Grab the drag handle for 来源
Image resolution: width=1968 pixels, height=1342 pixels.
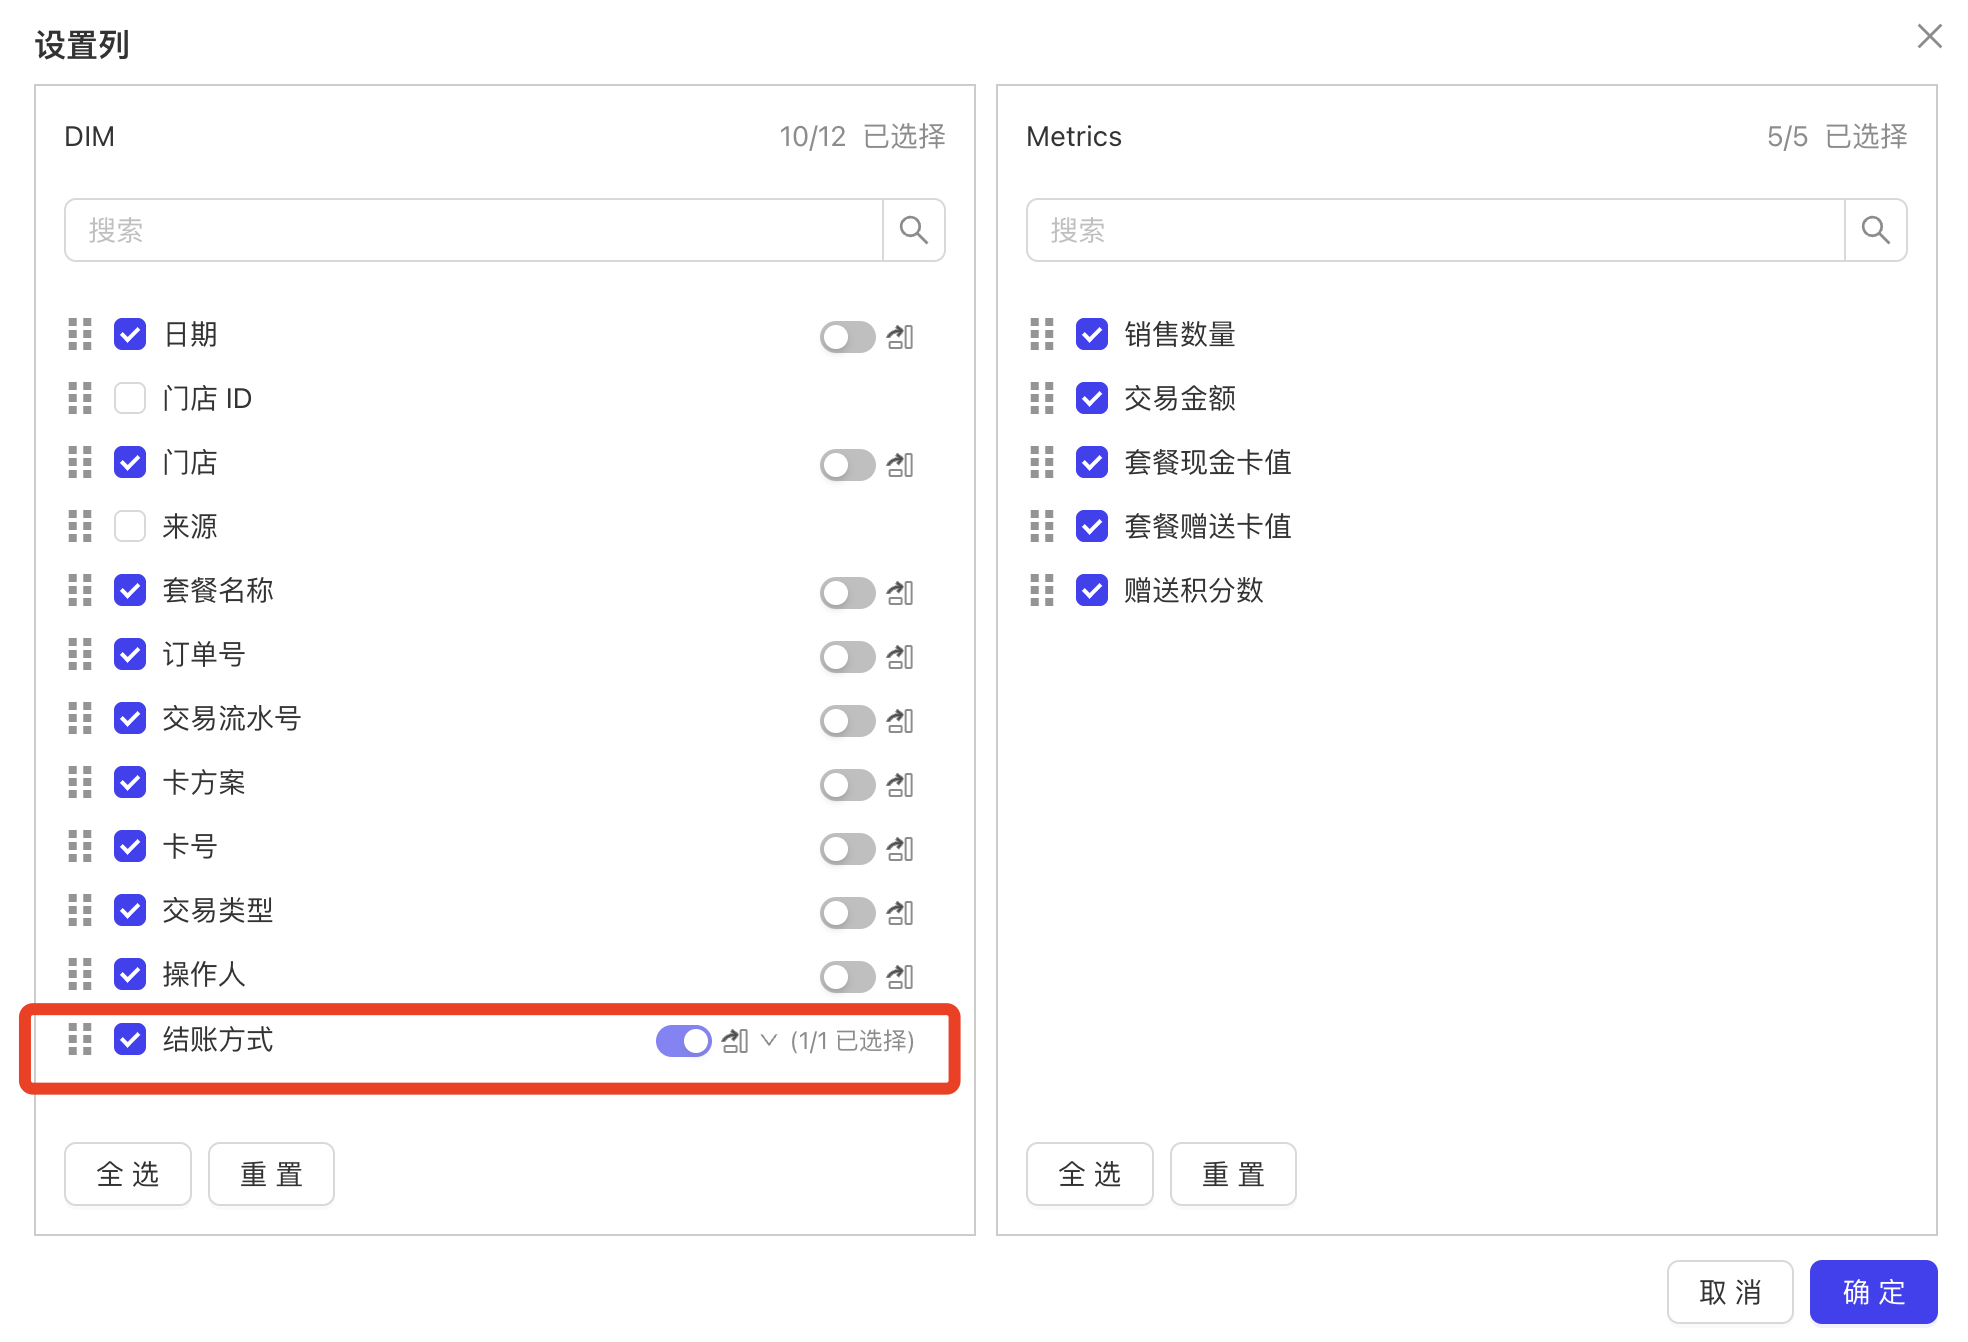coord(80,526)
